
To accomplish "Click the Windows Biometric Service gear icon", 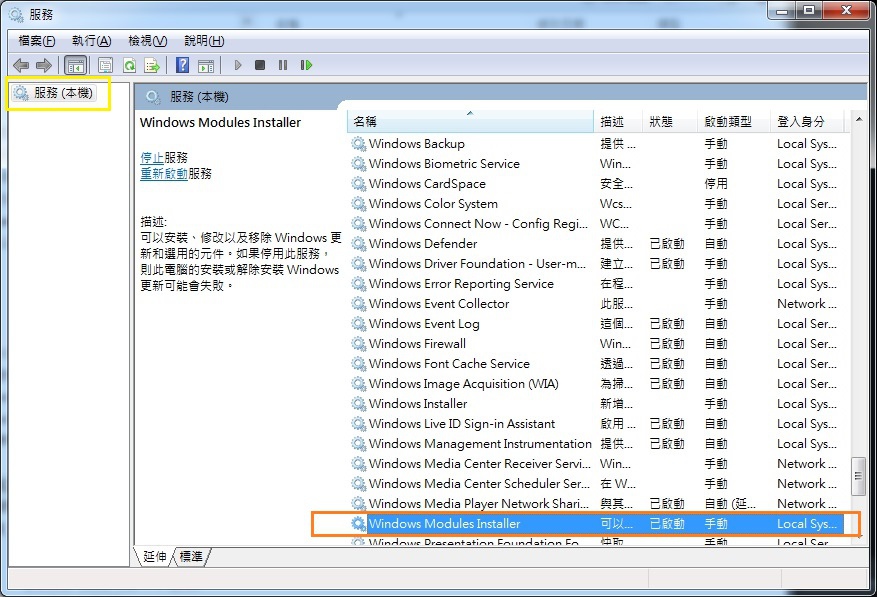I will (x=359, y=164).
